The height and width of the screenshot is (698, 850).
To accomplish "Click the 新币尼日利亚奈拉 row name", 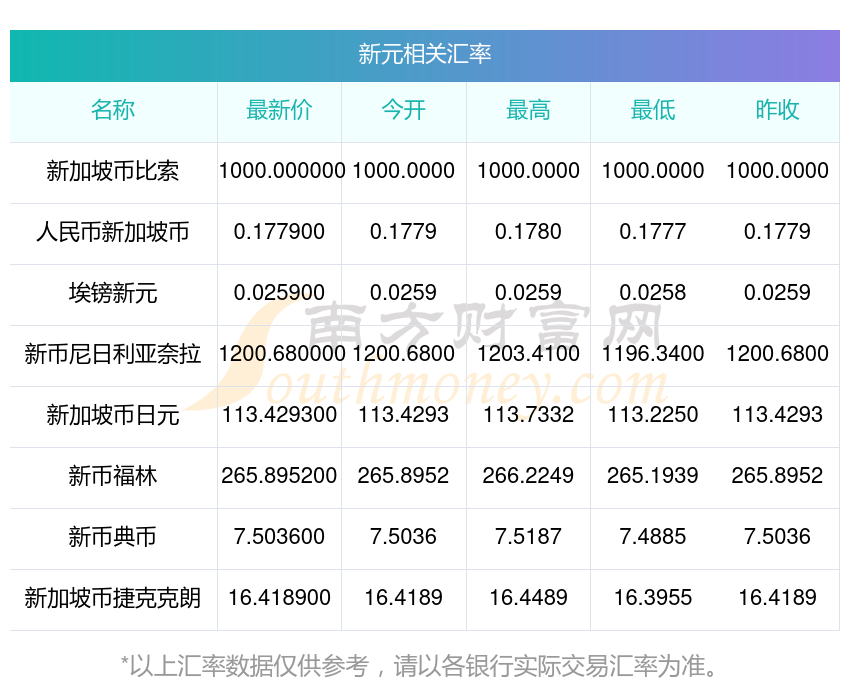I will coord(113,354).
